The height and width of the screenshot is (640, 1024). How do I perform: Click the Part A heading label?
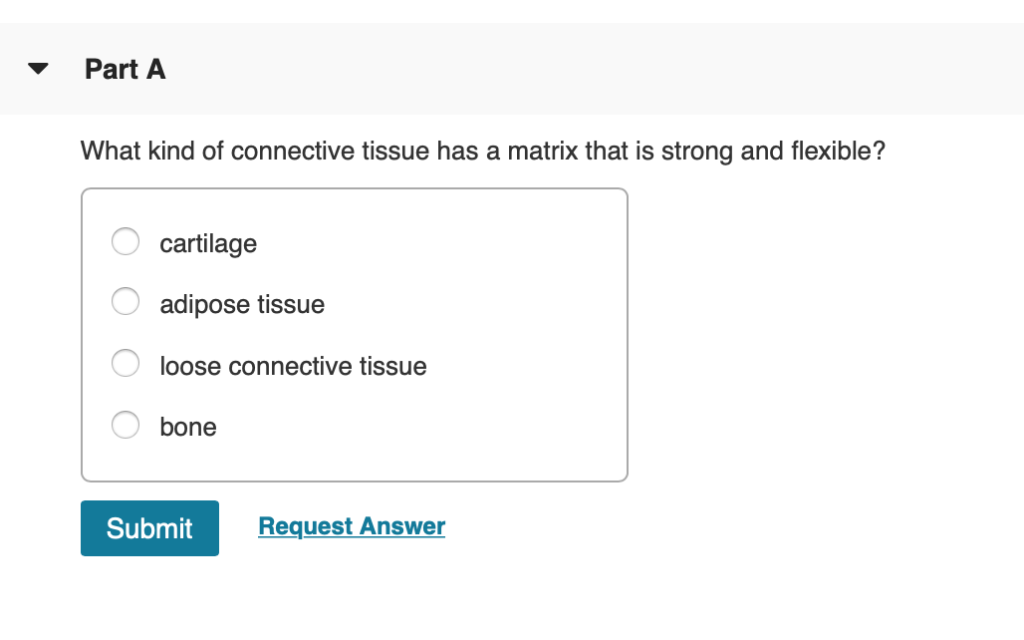(124, 69)
